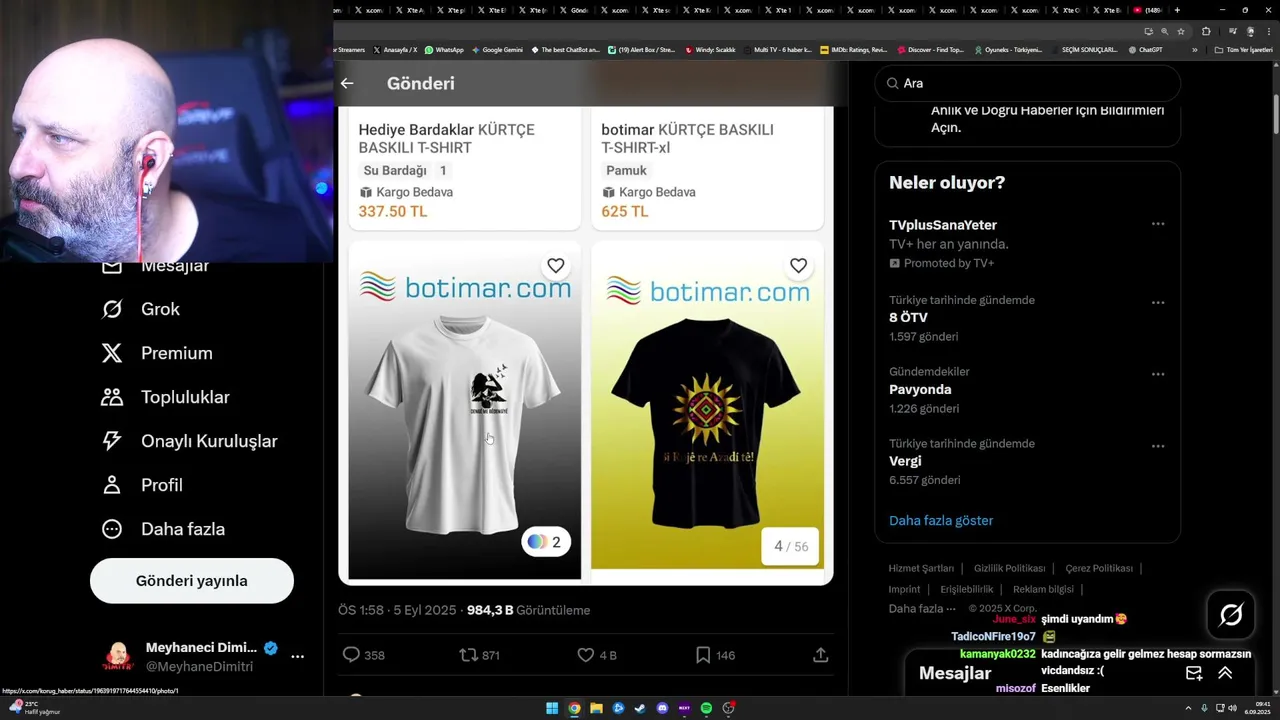
Task: Open Discord from the taskbar
Action: click(x=662, y=708)
